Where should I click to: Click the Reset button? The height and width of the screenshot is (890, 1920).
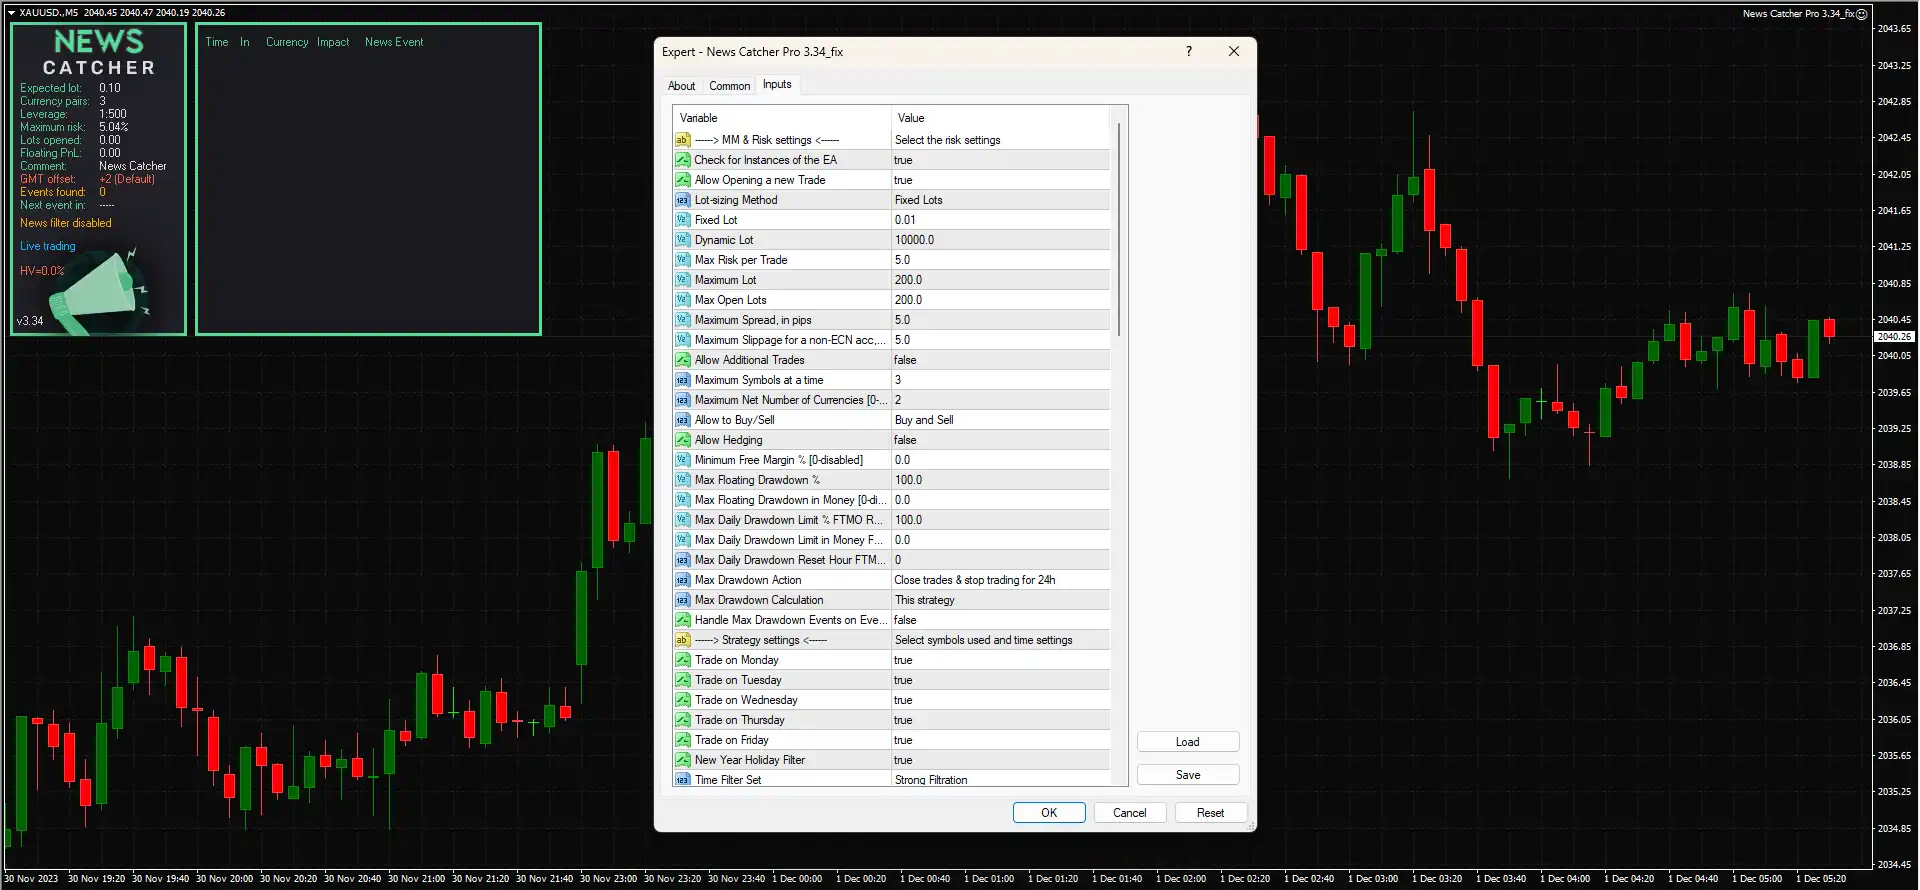pos(1210,813)
